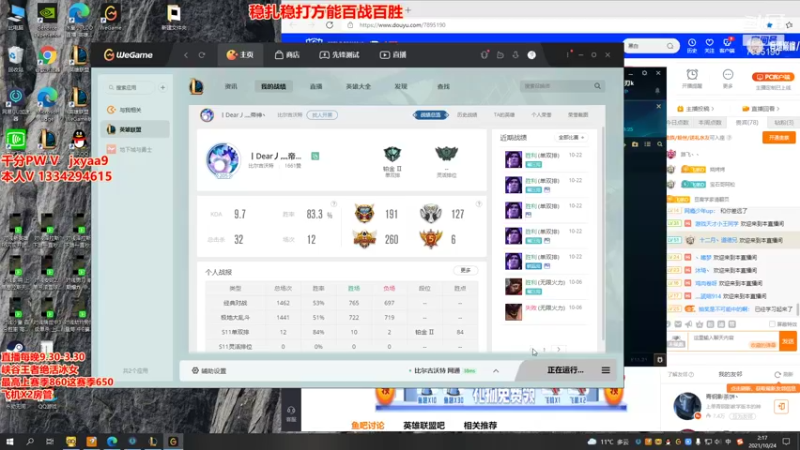Open WeGame downloads icon in title bar
Image resolution: width=800 pixels, height=450 pixels.
click(x=515, y=55)
